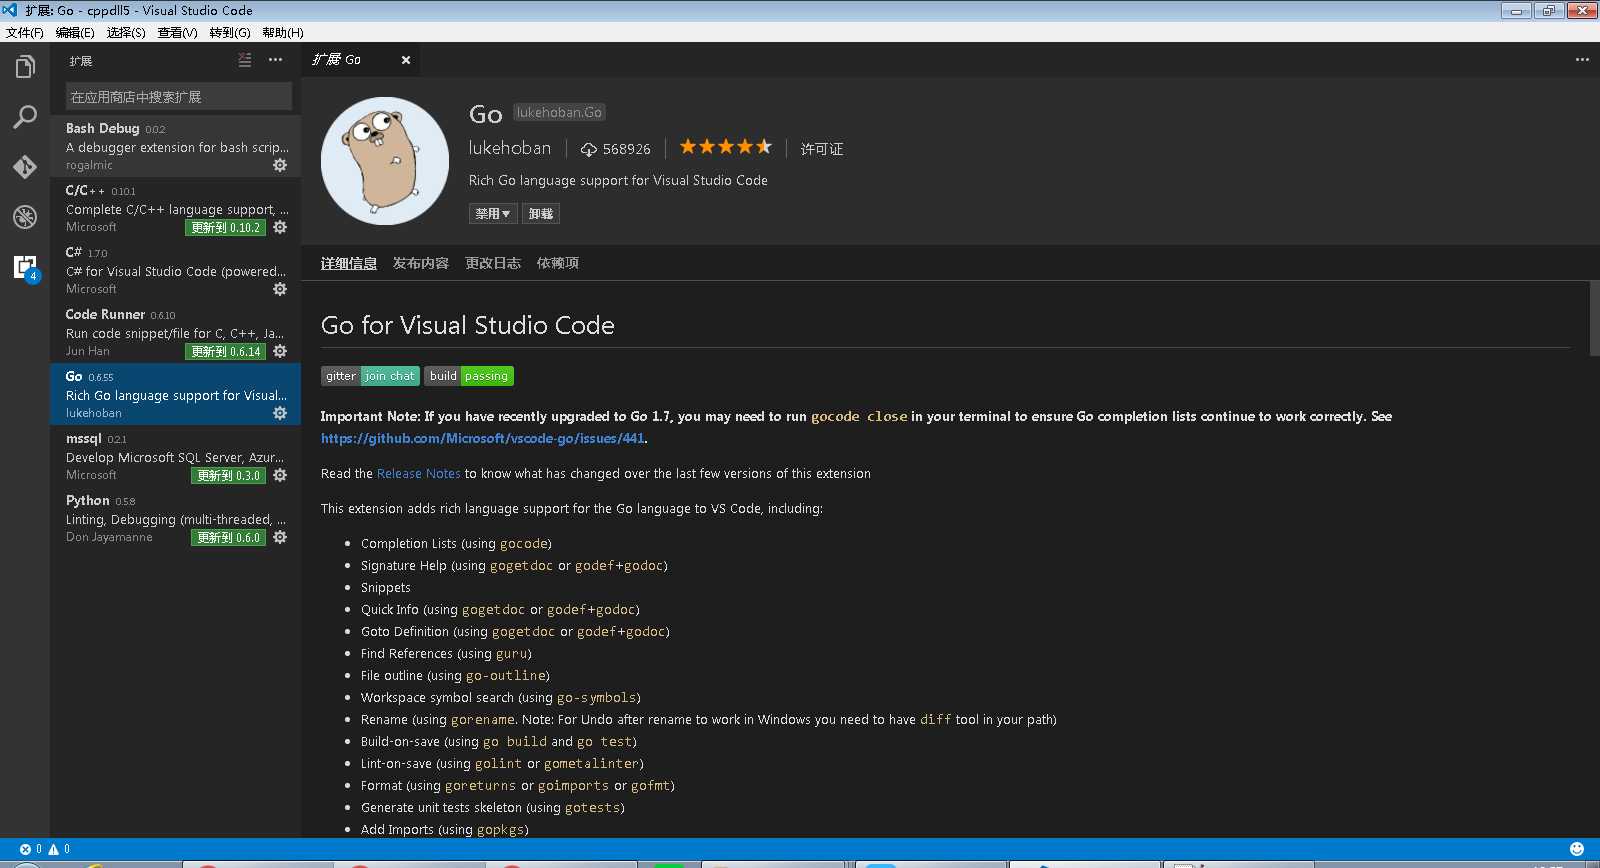Viewport: 1600px width, 868px height.
Task: Open the vscode-go issues/441 GitHub link
Action: pyautogui.click(x=483, y=438)
